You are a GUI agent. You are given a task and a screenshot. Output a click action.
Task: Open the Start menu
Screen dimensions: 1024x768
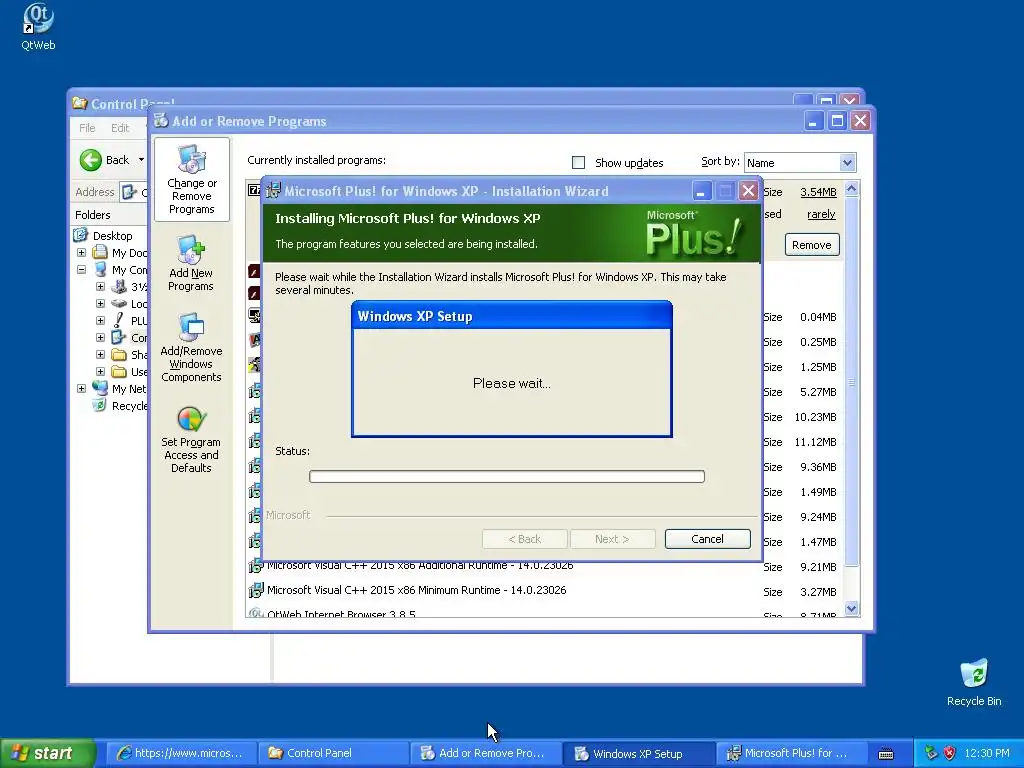point(48,753)
